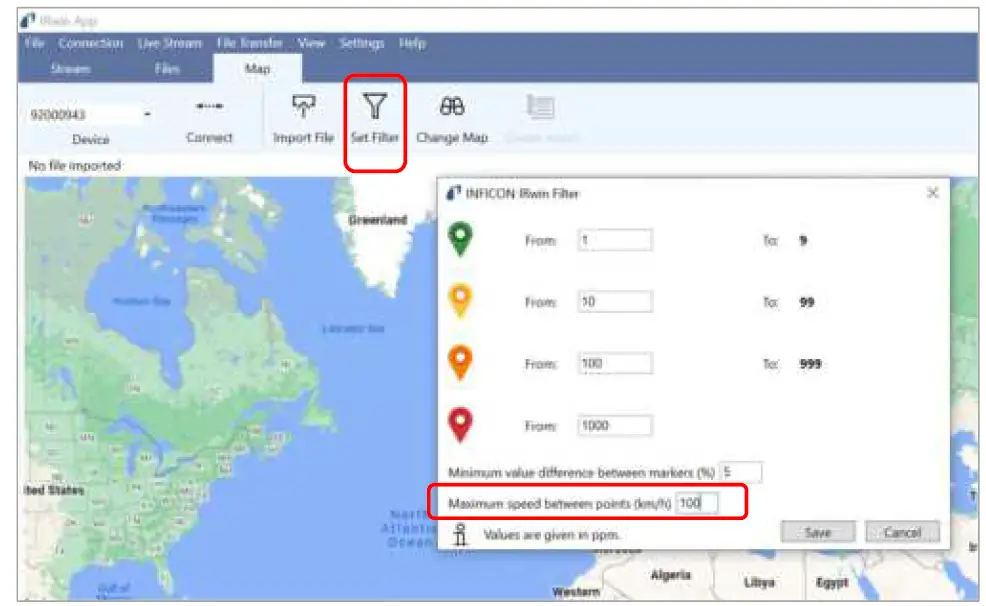This screenshot has width=986, height=606.
Task: Click the red map marker icon
Action: click(460, 424)
